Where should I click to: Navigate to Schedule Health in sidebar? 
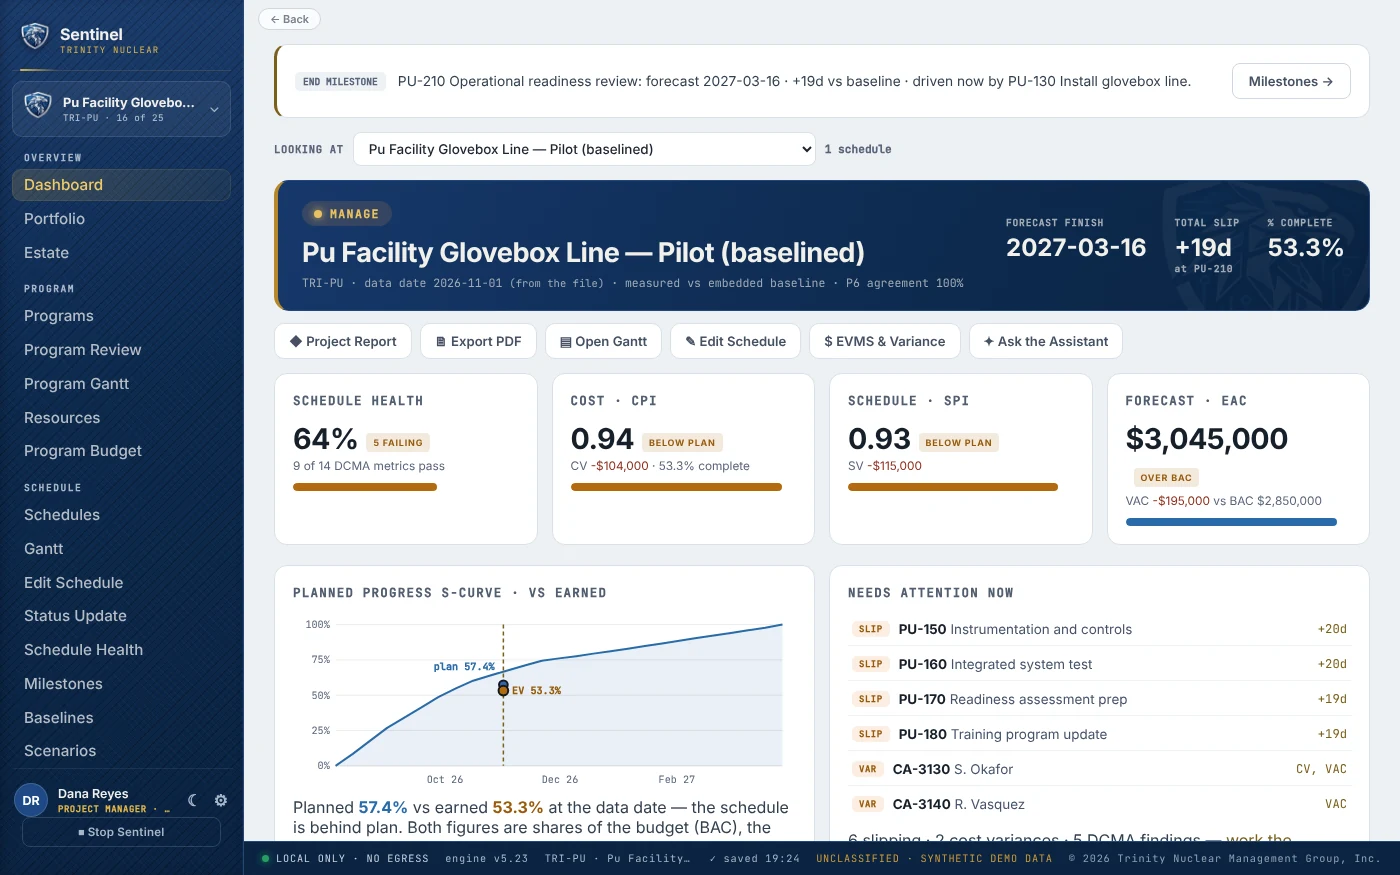point(121,650)
